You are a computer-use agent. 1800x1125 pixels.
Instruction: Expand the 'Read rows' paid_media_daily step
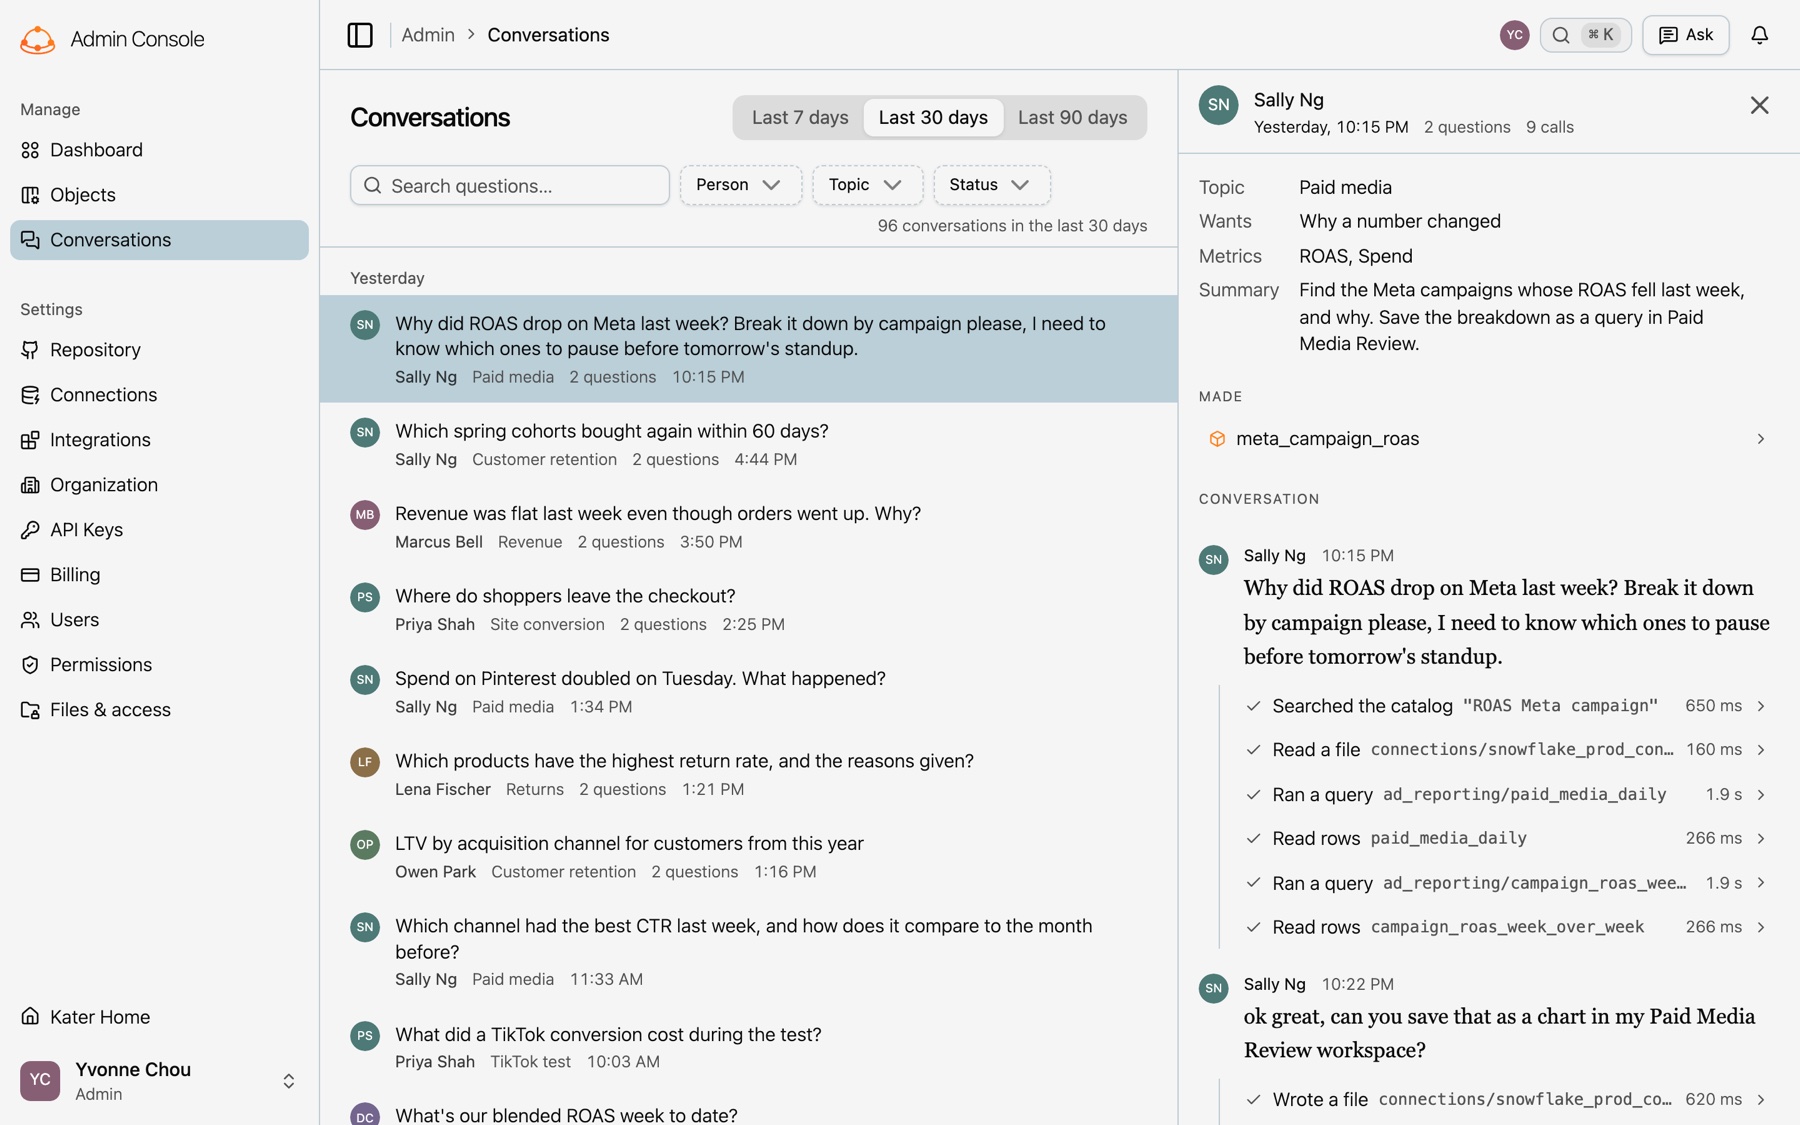[1760, 839]
